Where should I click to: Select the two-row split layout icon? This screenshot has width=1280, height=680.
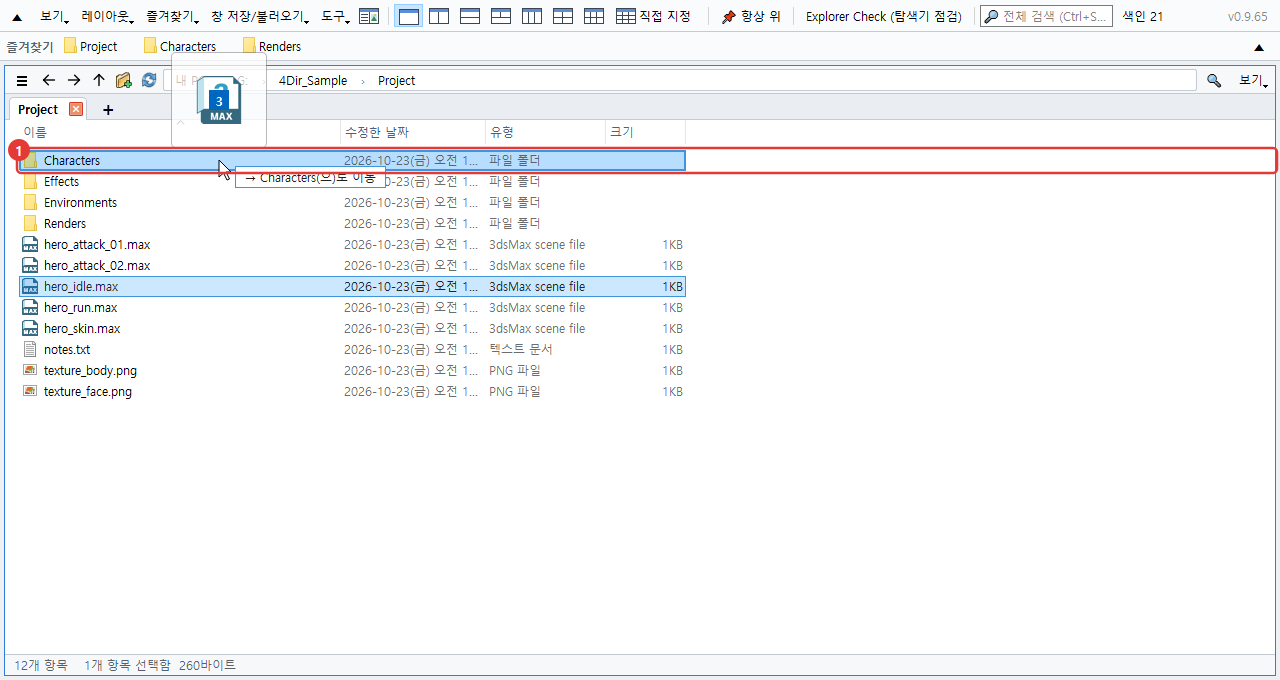470,17
